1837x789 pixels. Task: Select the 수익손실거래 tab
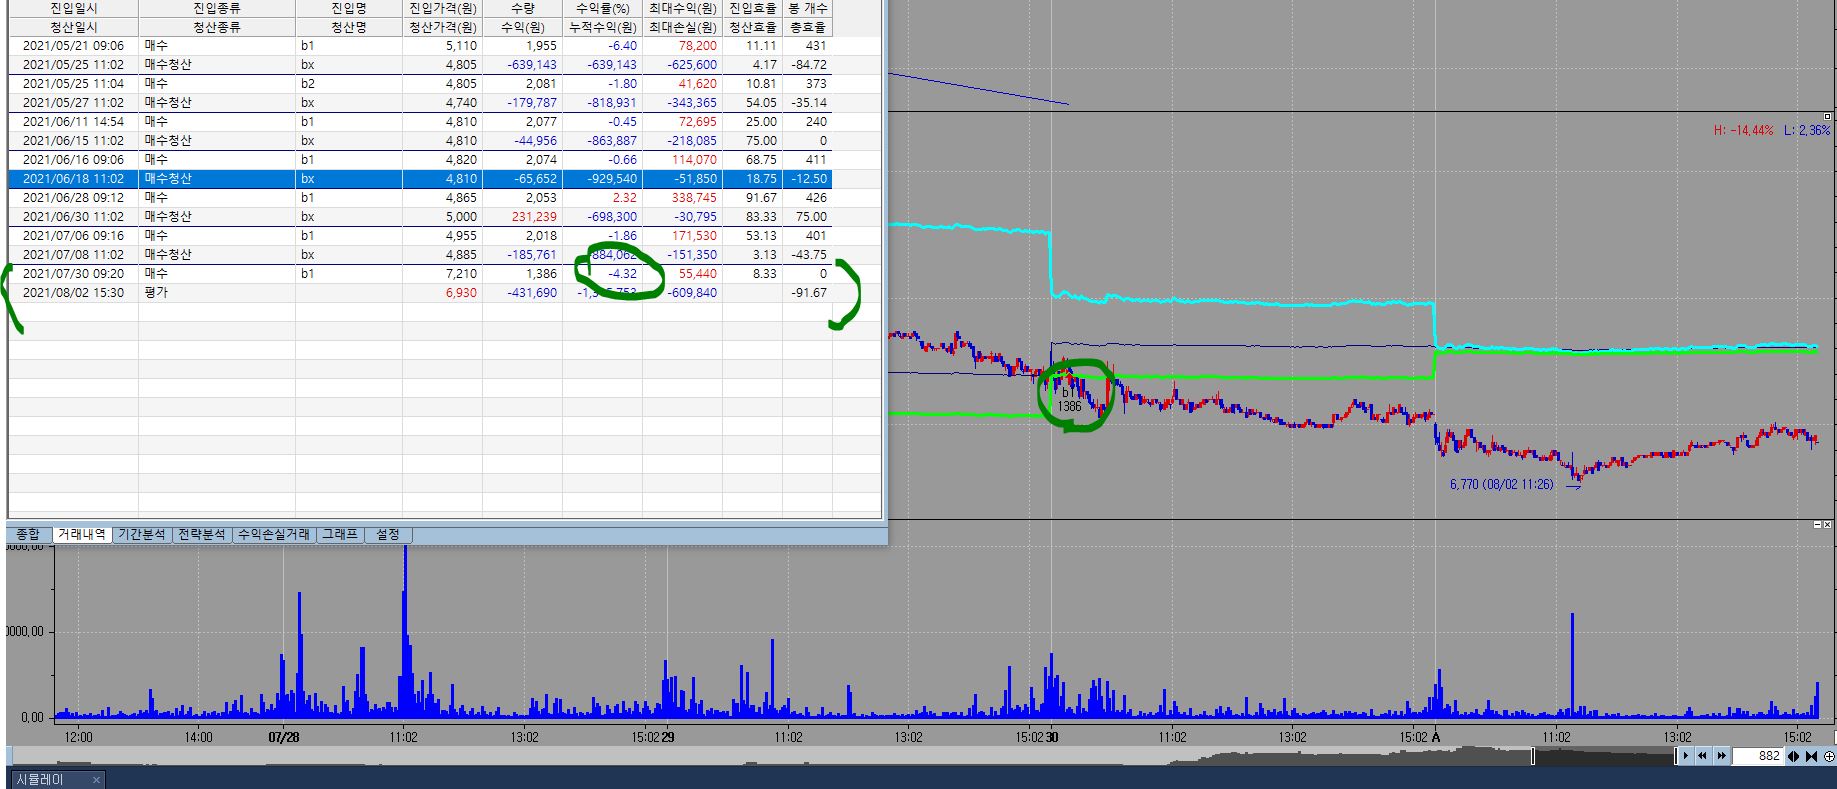coord(274,535)
